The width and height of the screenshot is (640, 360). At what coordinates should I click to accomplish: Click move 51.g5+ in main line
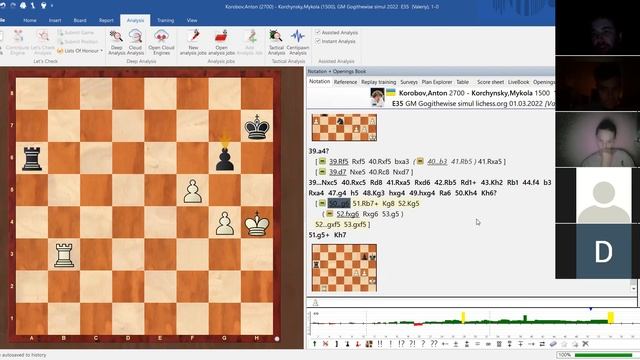coord(319,235)
